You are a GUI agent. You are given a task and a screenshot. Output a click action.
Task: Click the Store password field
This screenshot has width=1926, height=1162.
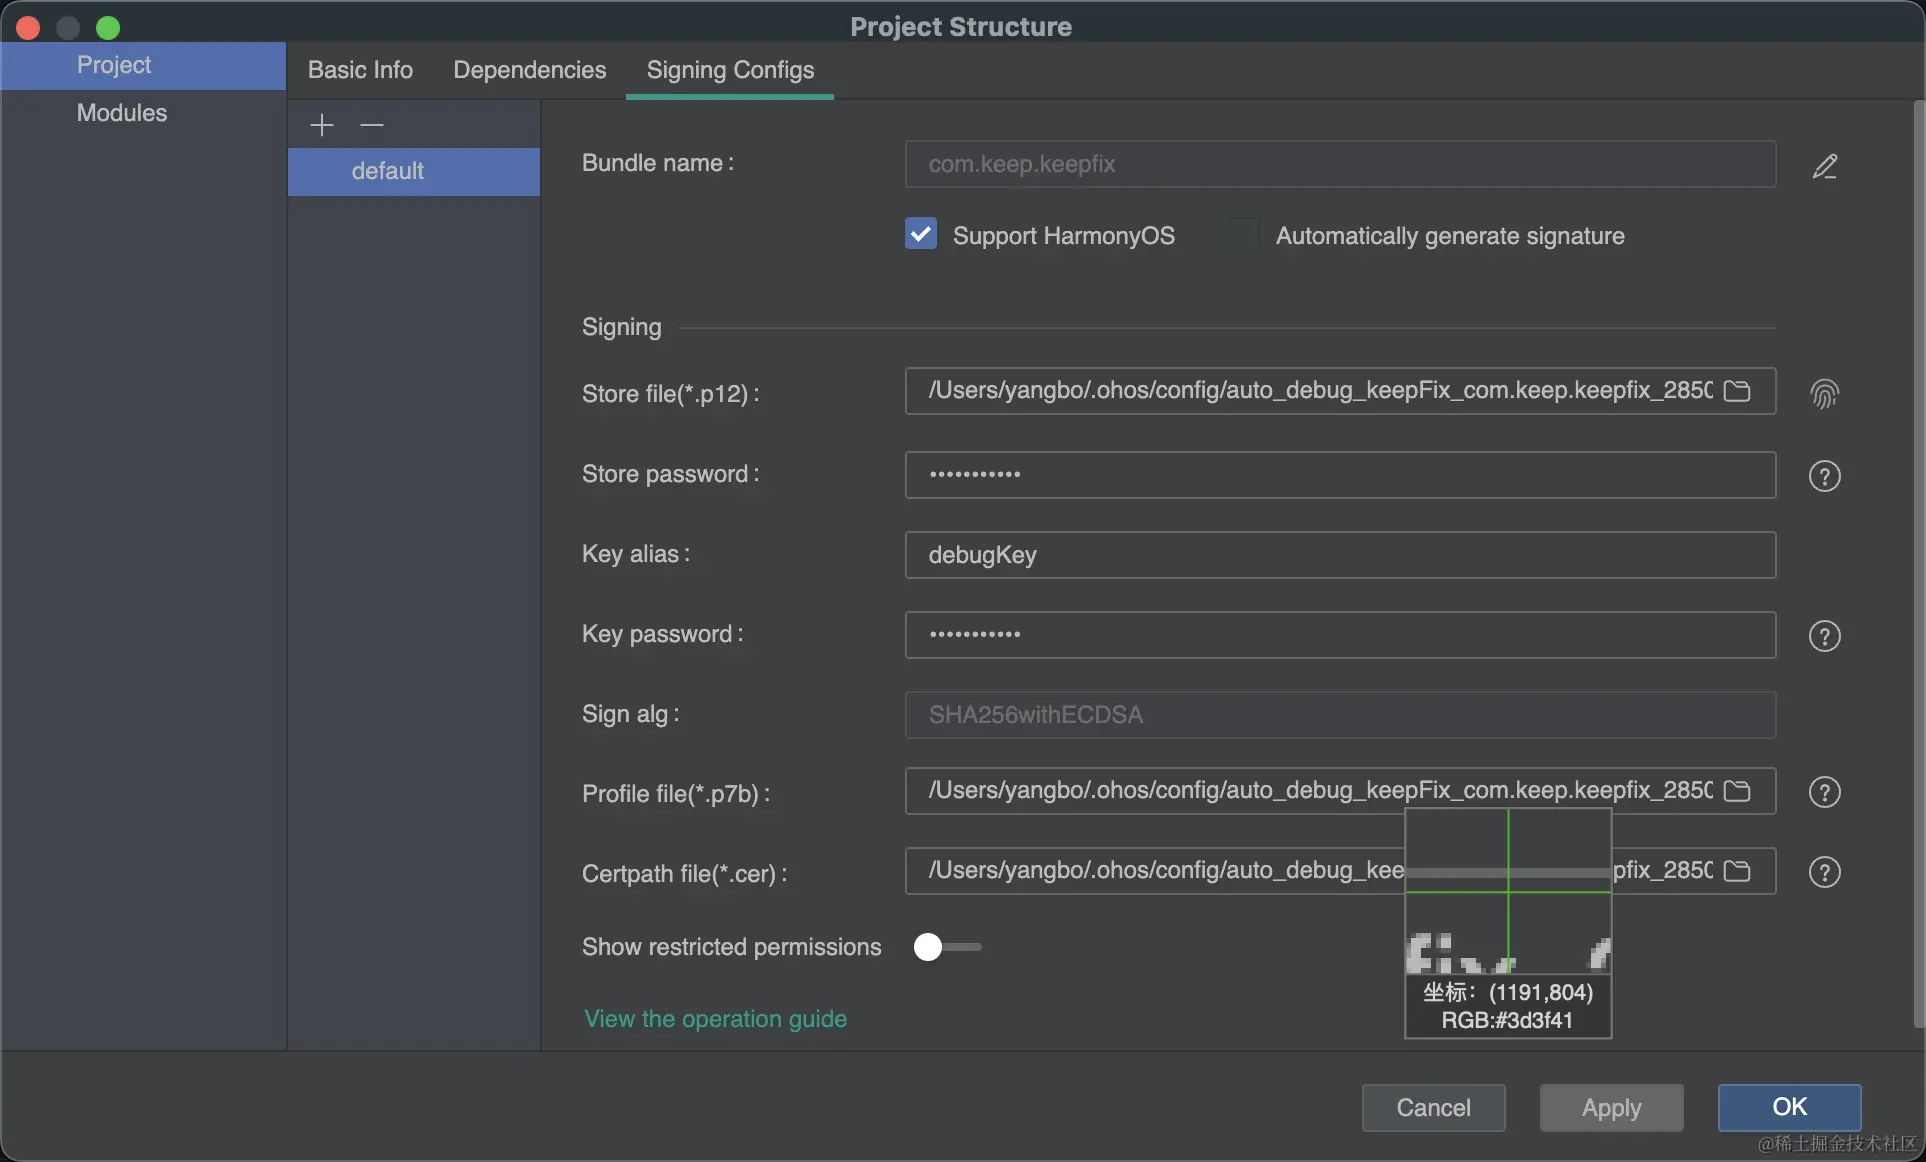pos(1340,475)
